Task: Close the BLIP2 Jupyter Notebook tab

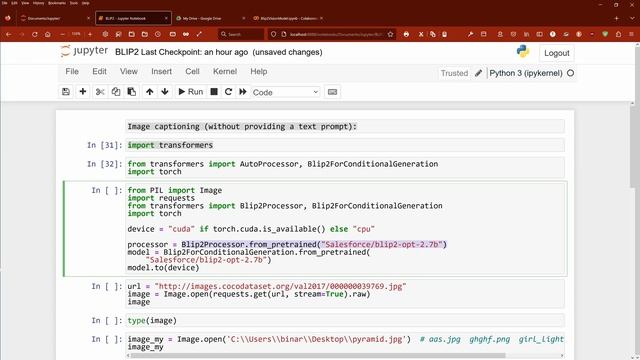Action: tap(166, 18)
